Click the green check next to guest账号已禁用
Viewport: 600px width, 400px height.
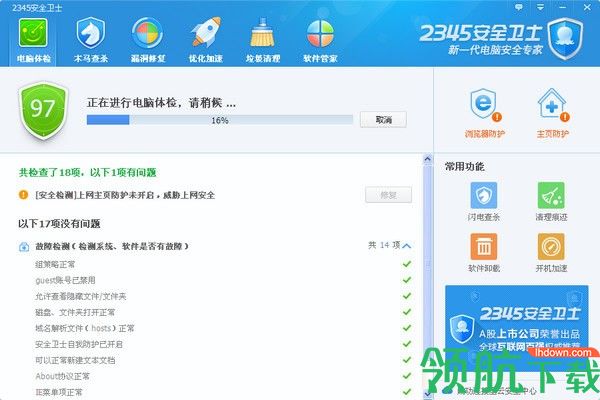[x=407, y=280]
